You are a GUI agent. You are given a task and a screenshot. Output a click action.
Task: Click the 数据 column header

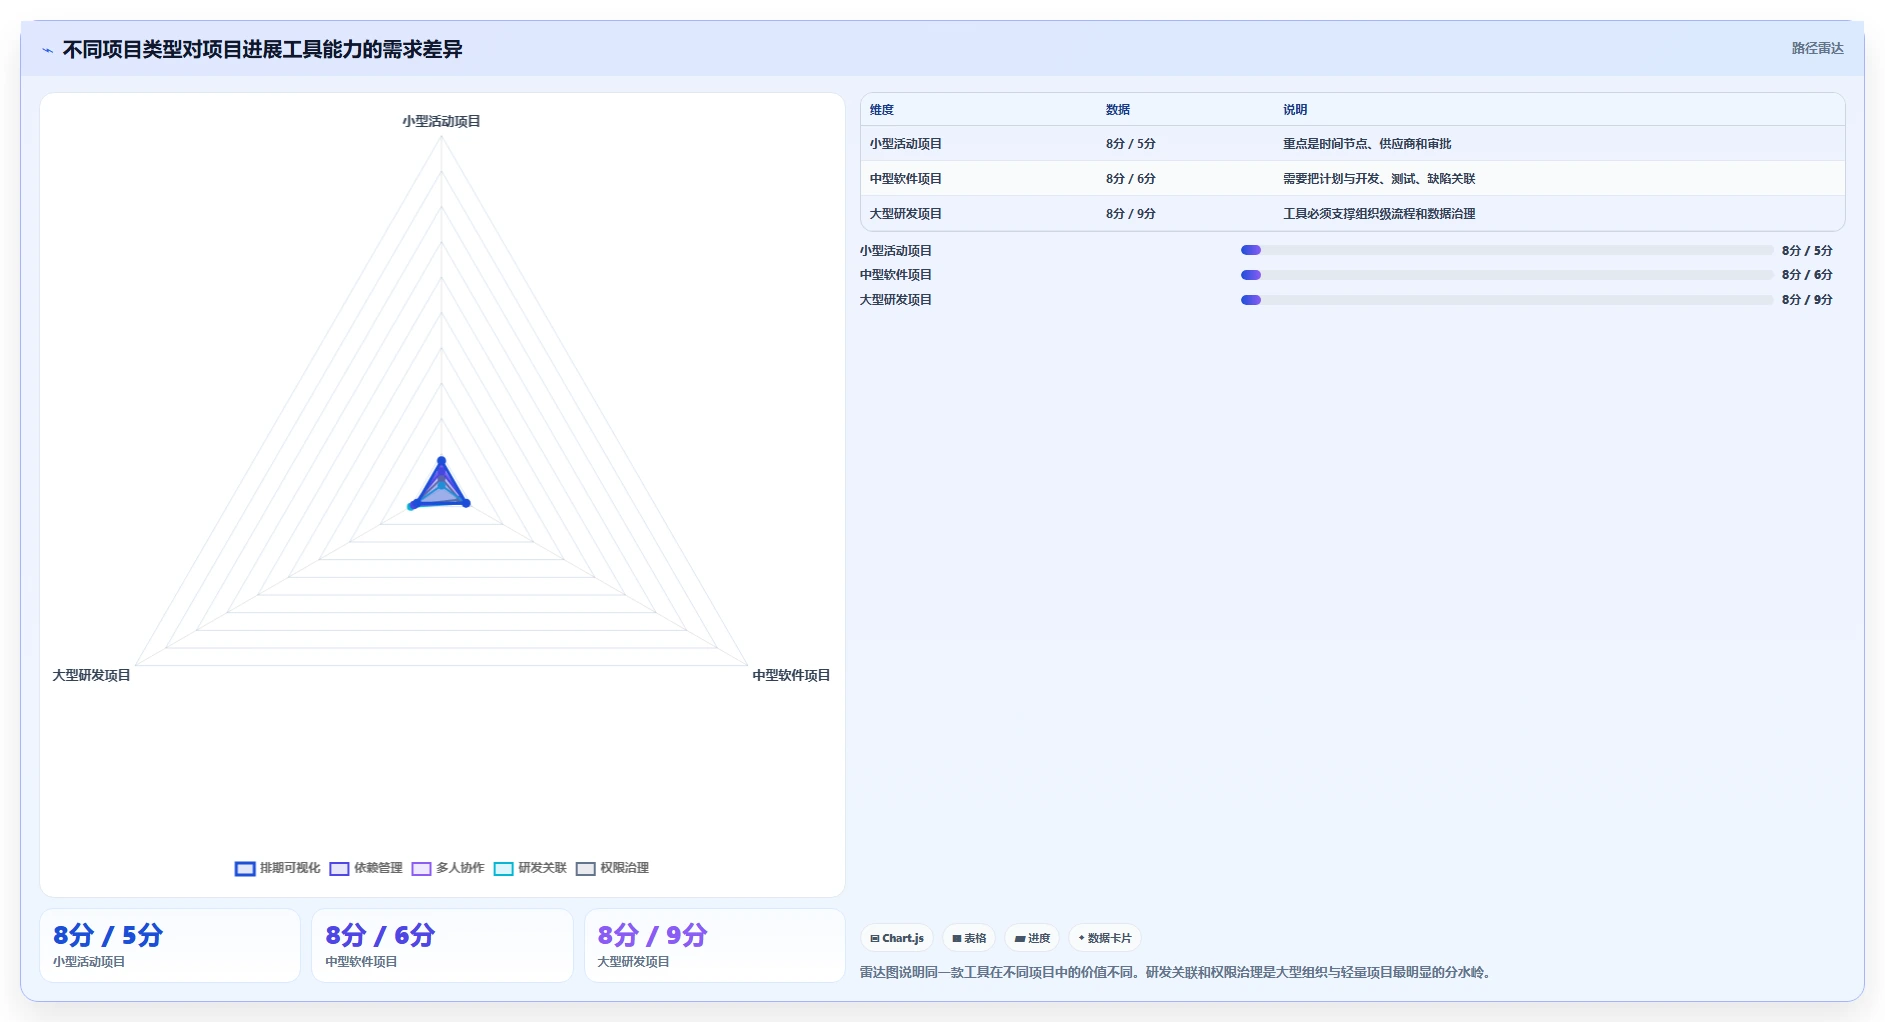(x=1118, y=110)
